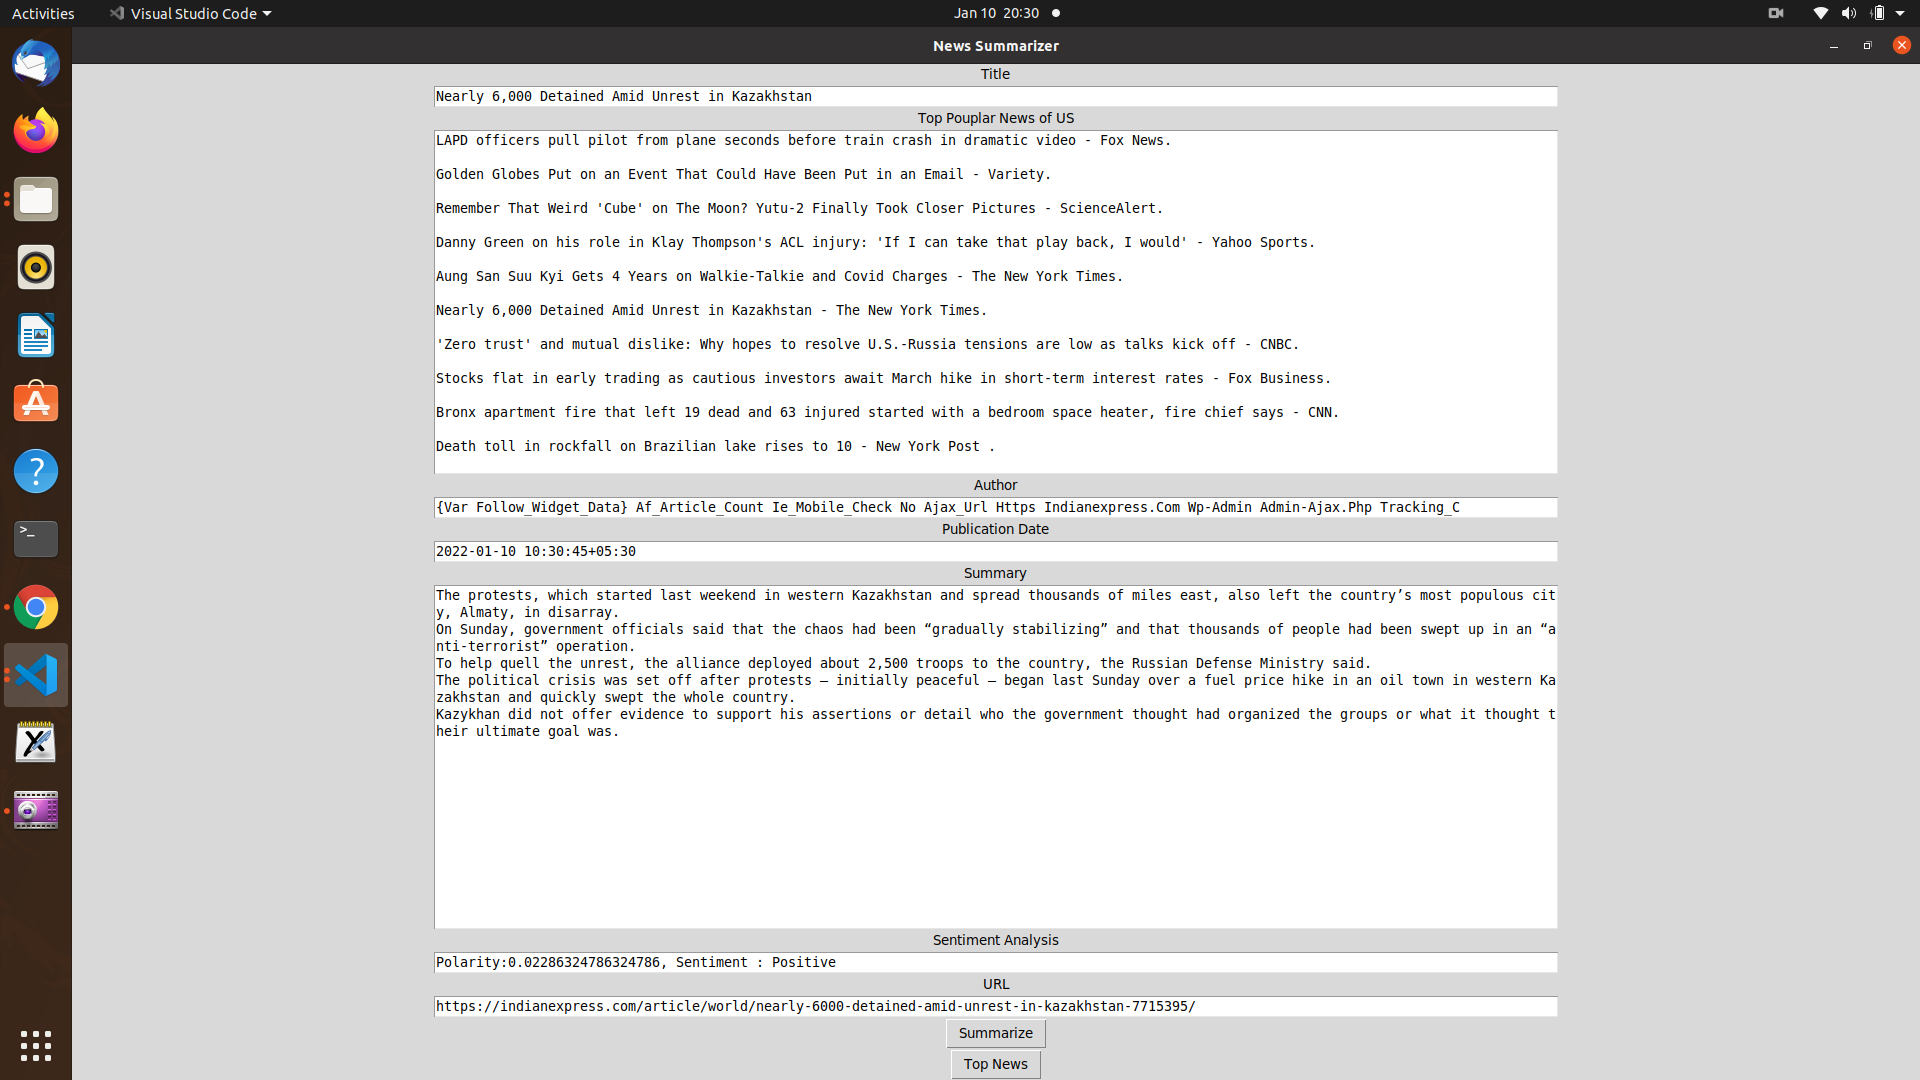This screenshot has height=1080, width=1920.
Task: Open Rhythmbox music player icon
Action: (36, 267)
